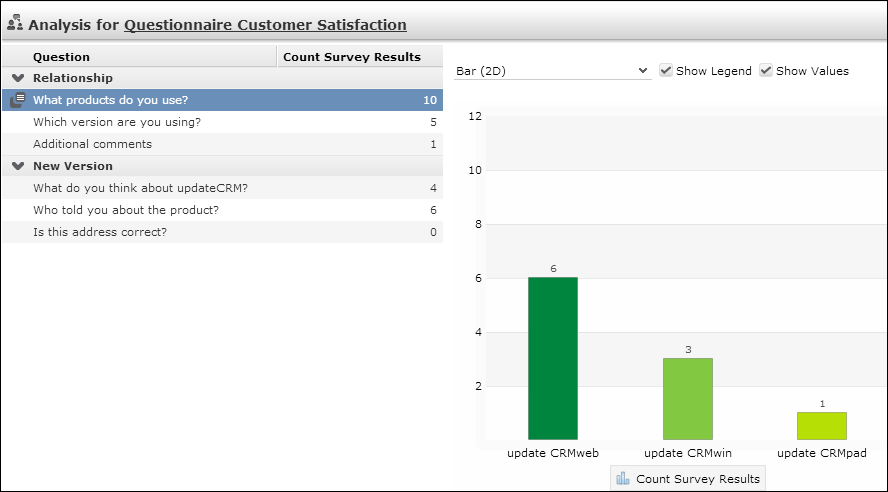Collapse the Relationship group
This screenshot has width=888, height=492.
click(x=18, y=78)
